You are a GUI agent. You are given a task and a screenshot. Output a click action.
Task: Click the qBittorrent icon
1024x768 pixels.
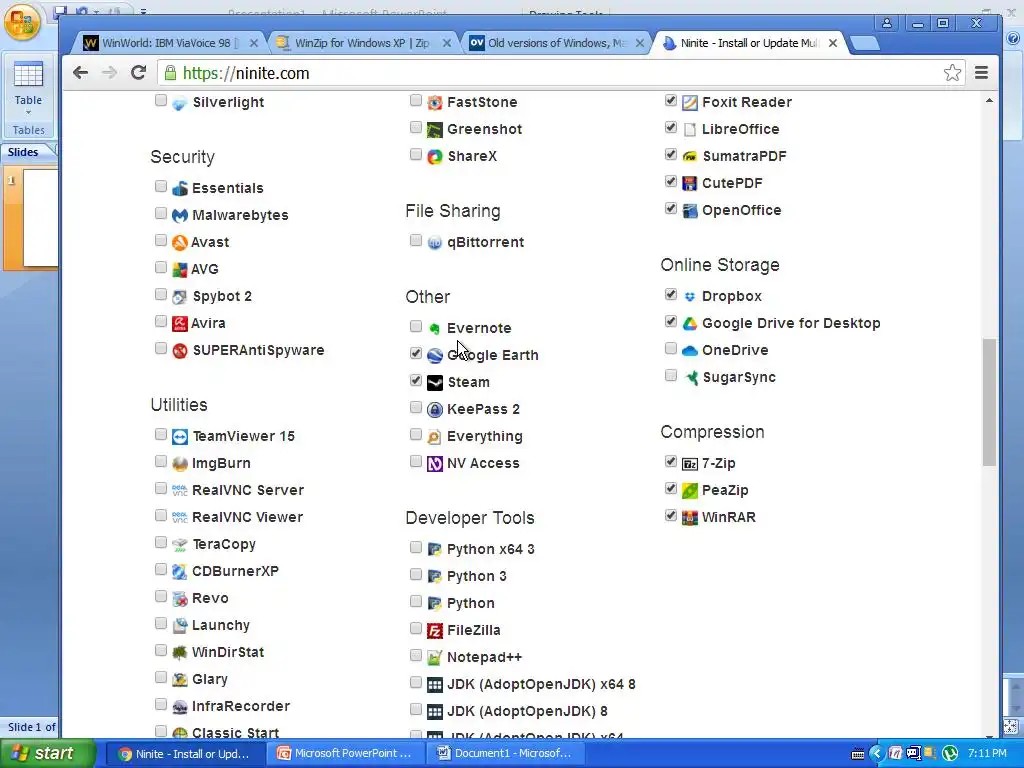point(435,242)
